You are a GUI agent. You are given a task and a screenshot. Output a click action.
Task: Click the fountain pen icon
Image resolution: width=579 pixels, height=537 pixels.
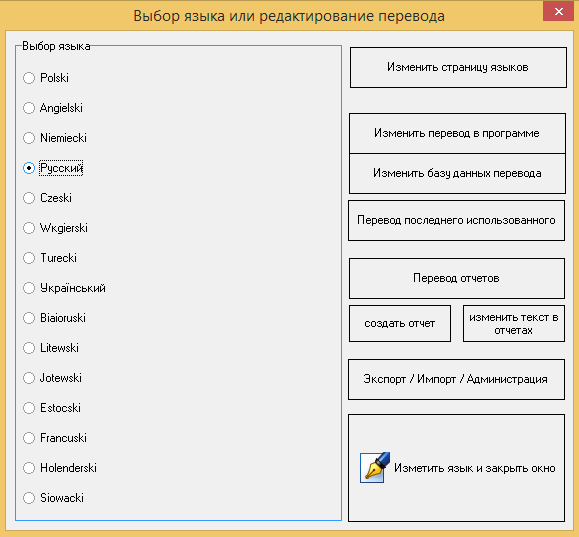click(375, 468)
